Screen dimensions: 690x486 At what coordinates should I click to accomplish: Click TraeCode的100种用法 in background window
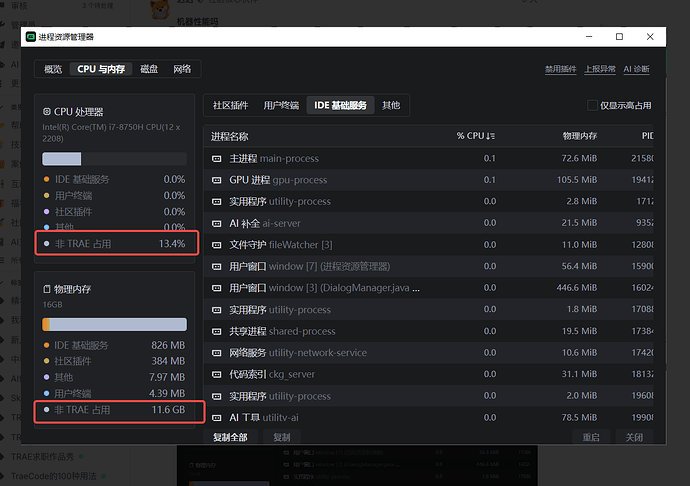54,476
